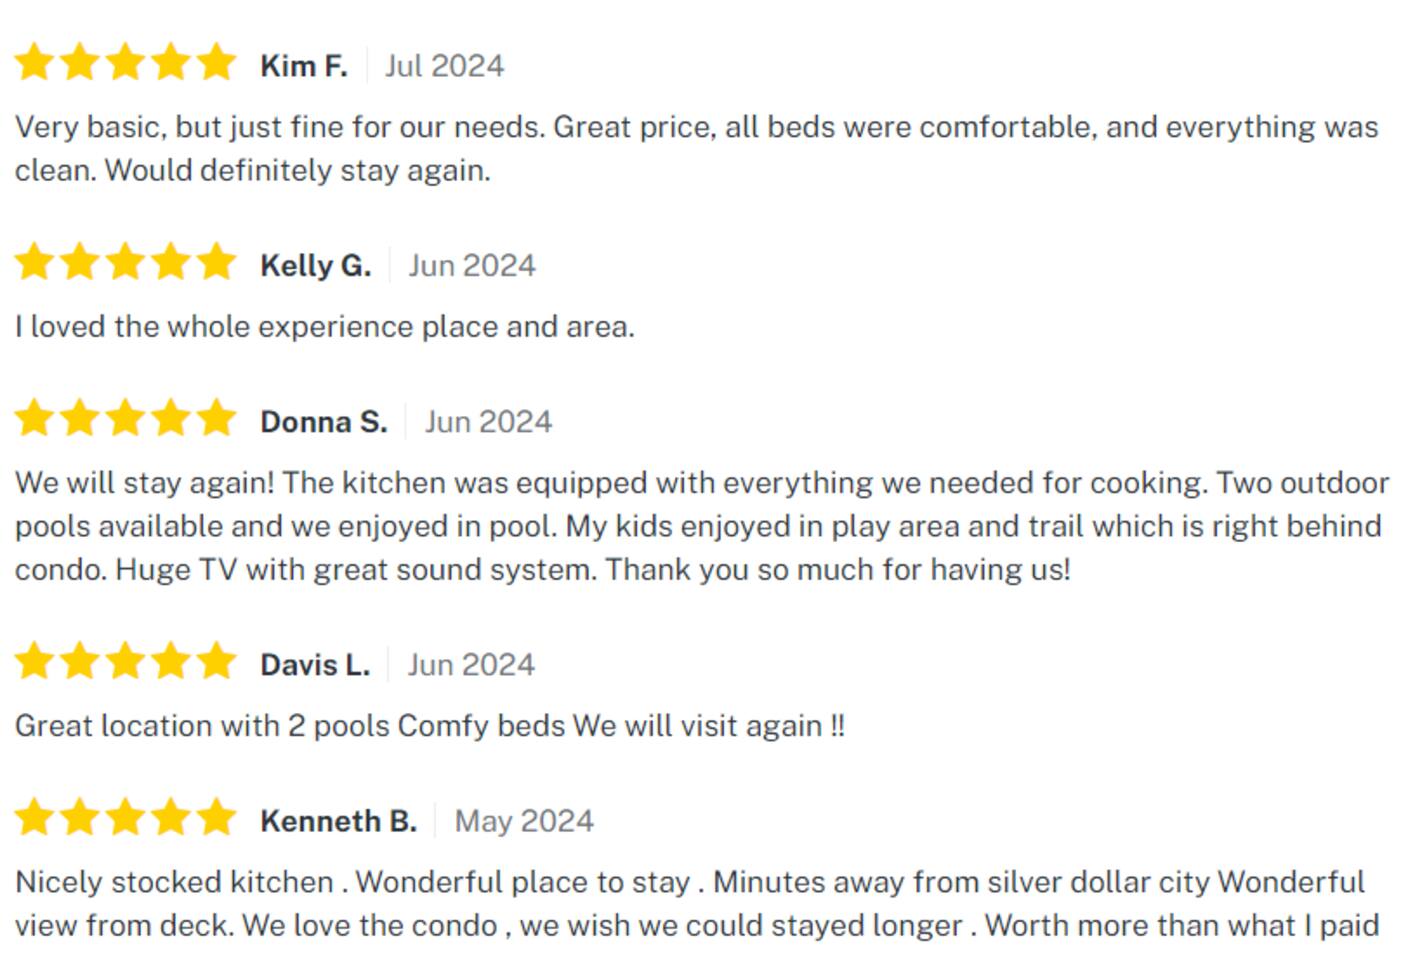Click the first star in Kim F.'s rating

click(34, 63)
